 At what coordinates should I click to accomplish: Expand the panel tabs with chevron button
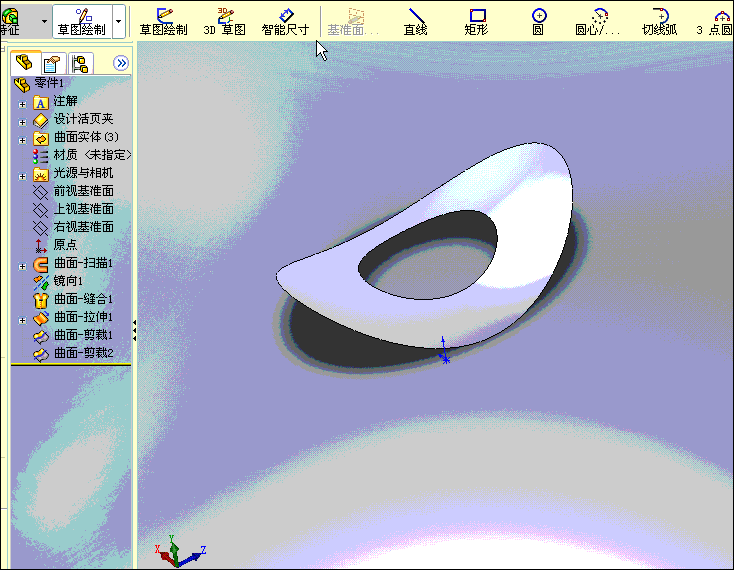[x=121, y=63]
